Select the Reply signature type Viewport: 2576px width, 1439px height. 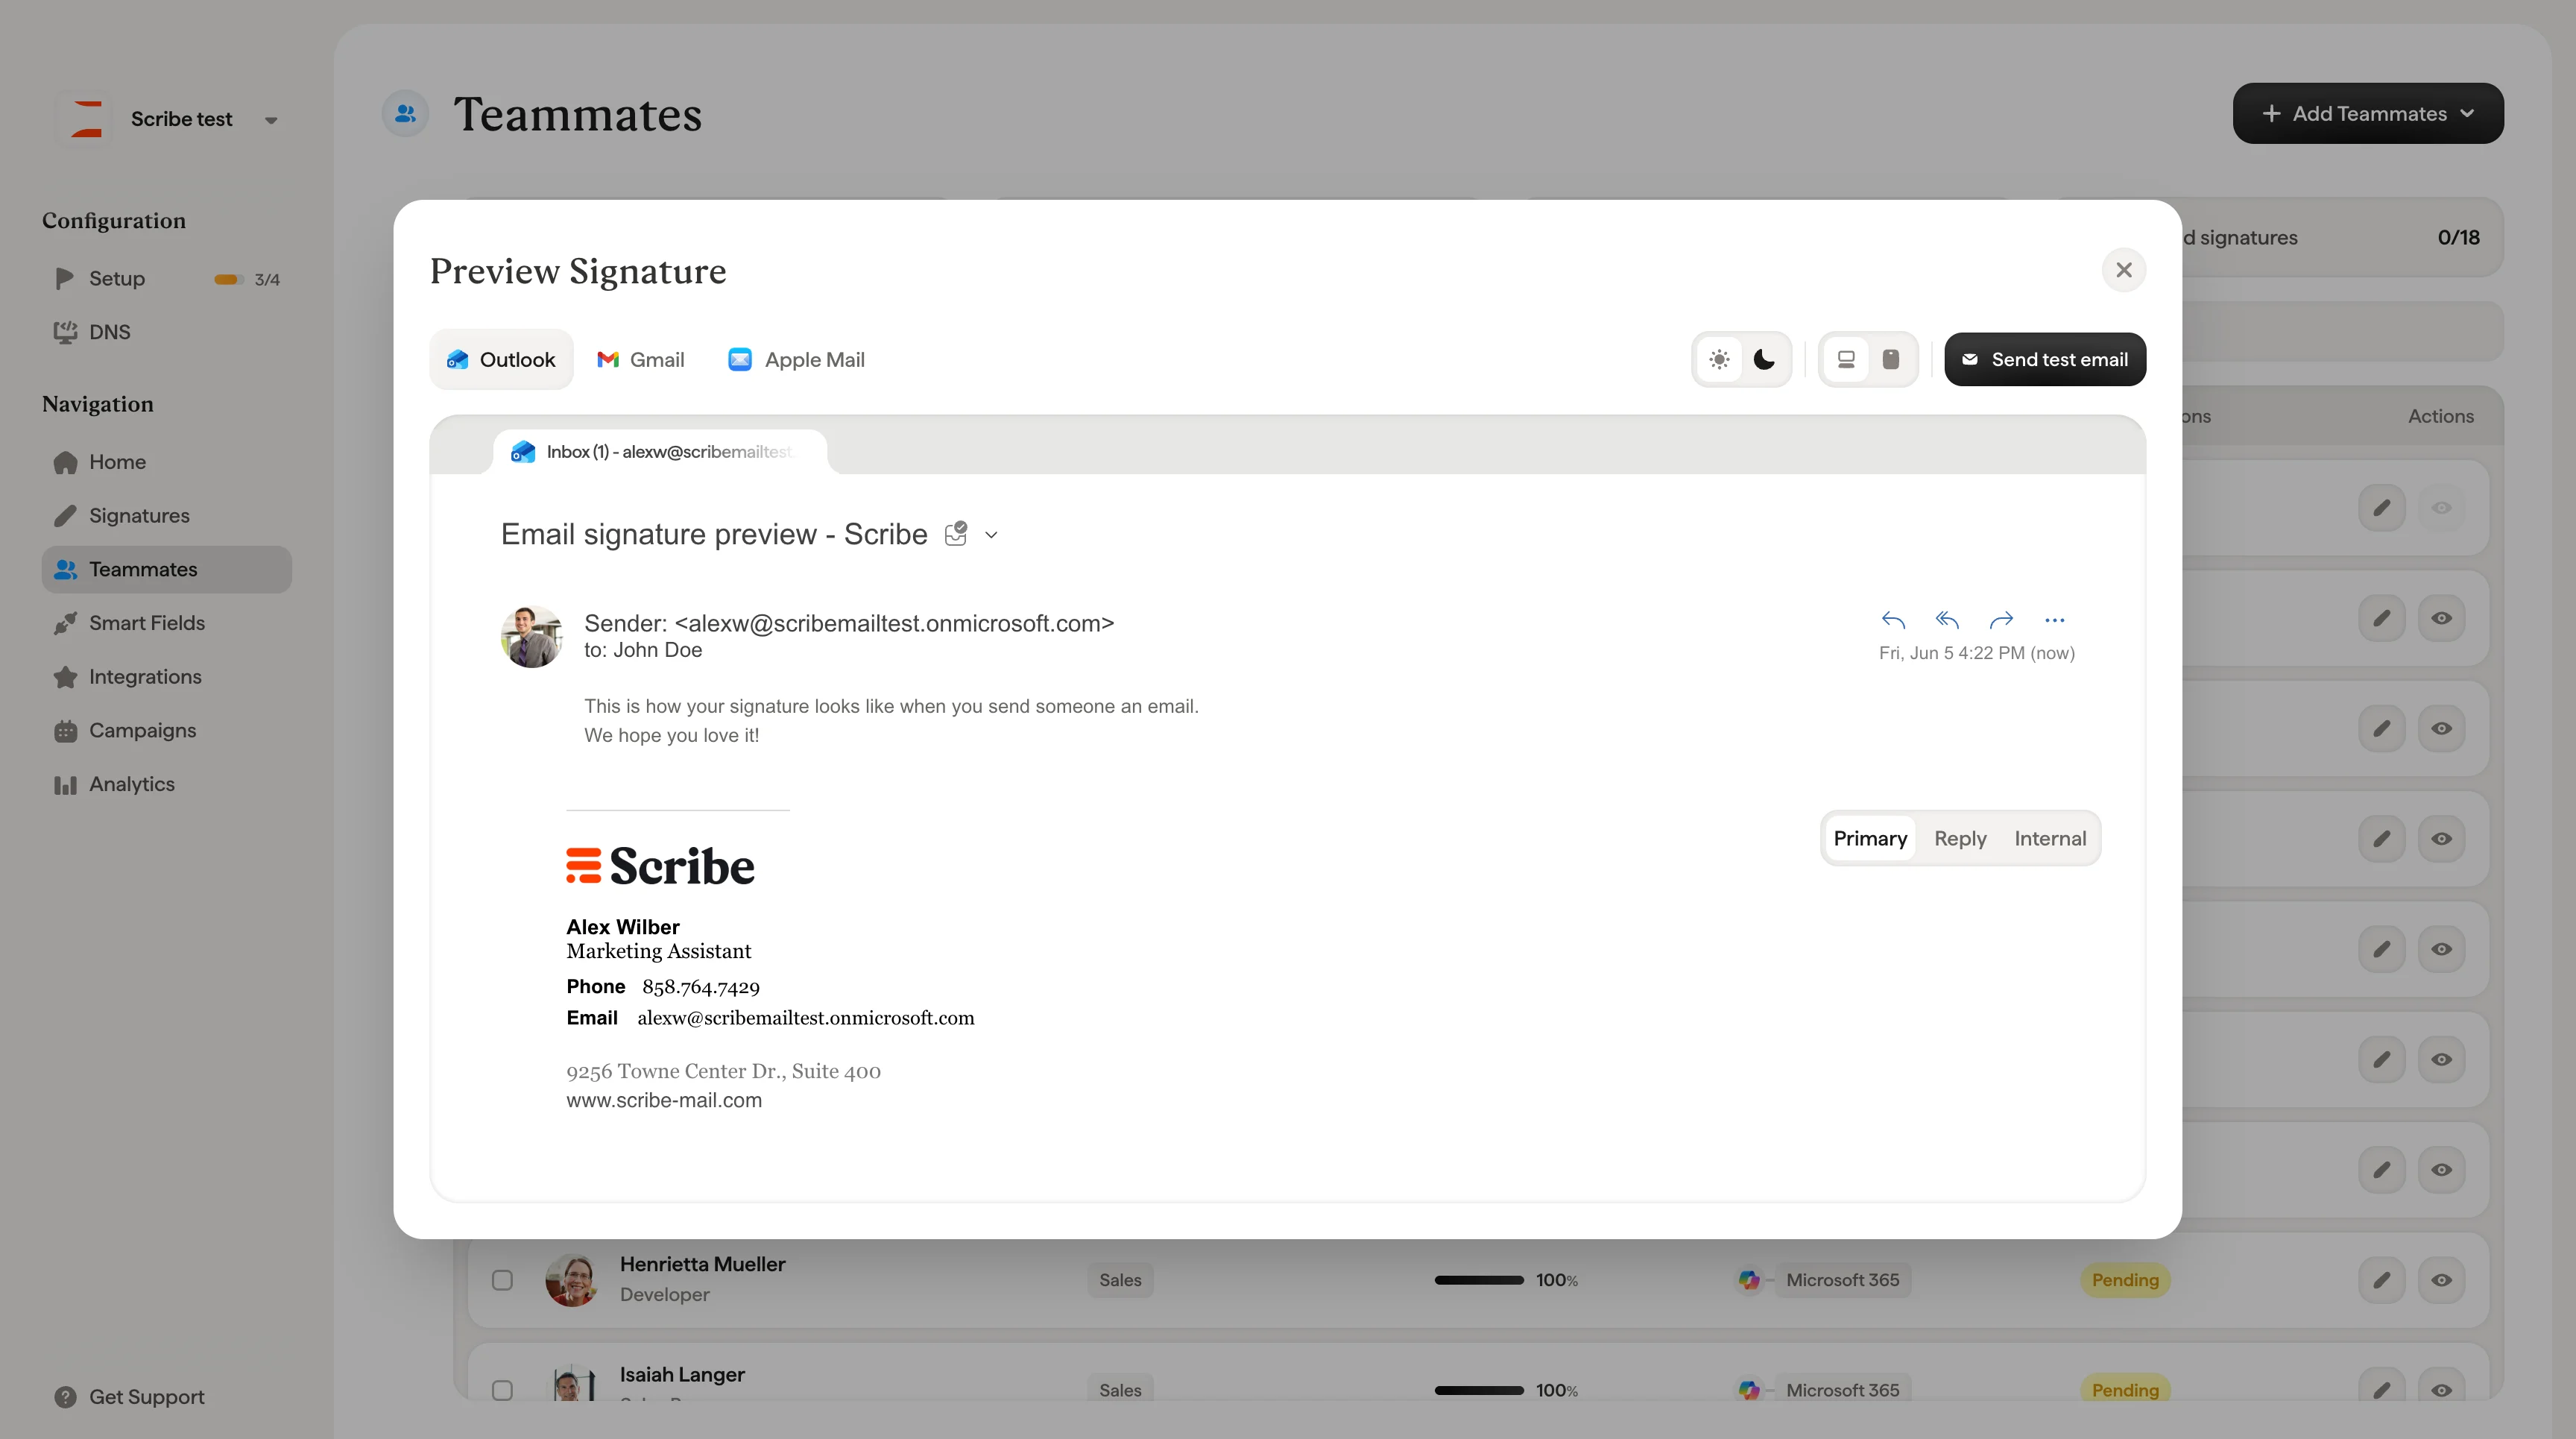pyautogui.click(x=1960, y=838)
